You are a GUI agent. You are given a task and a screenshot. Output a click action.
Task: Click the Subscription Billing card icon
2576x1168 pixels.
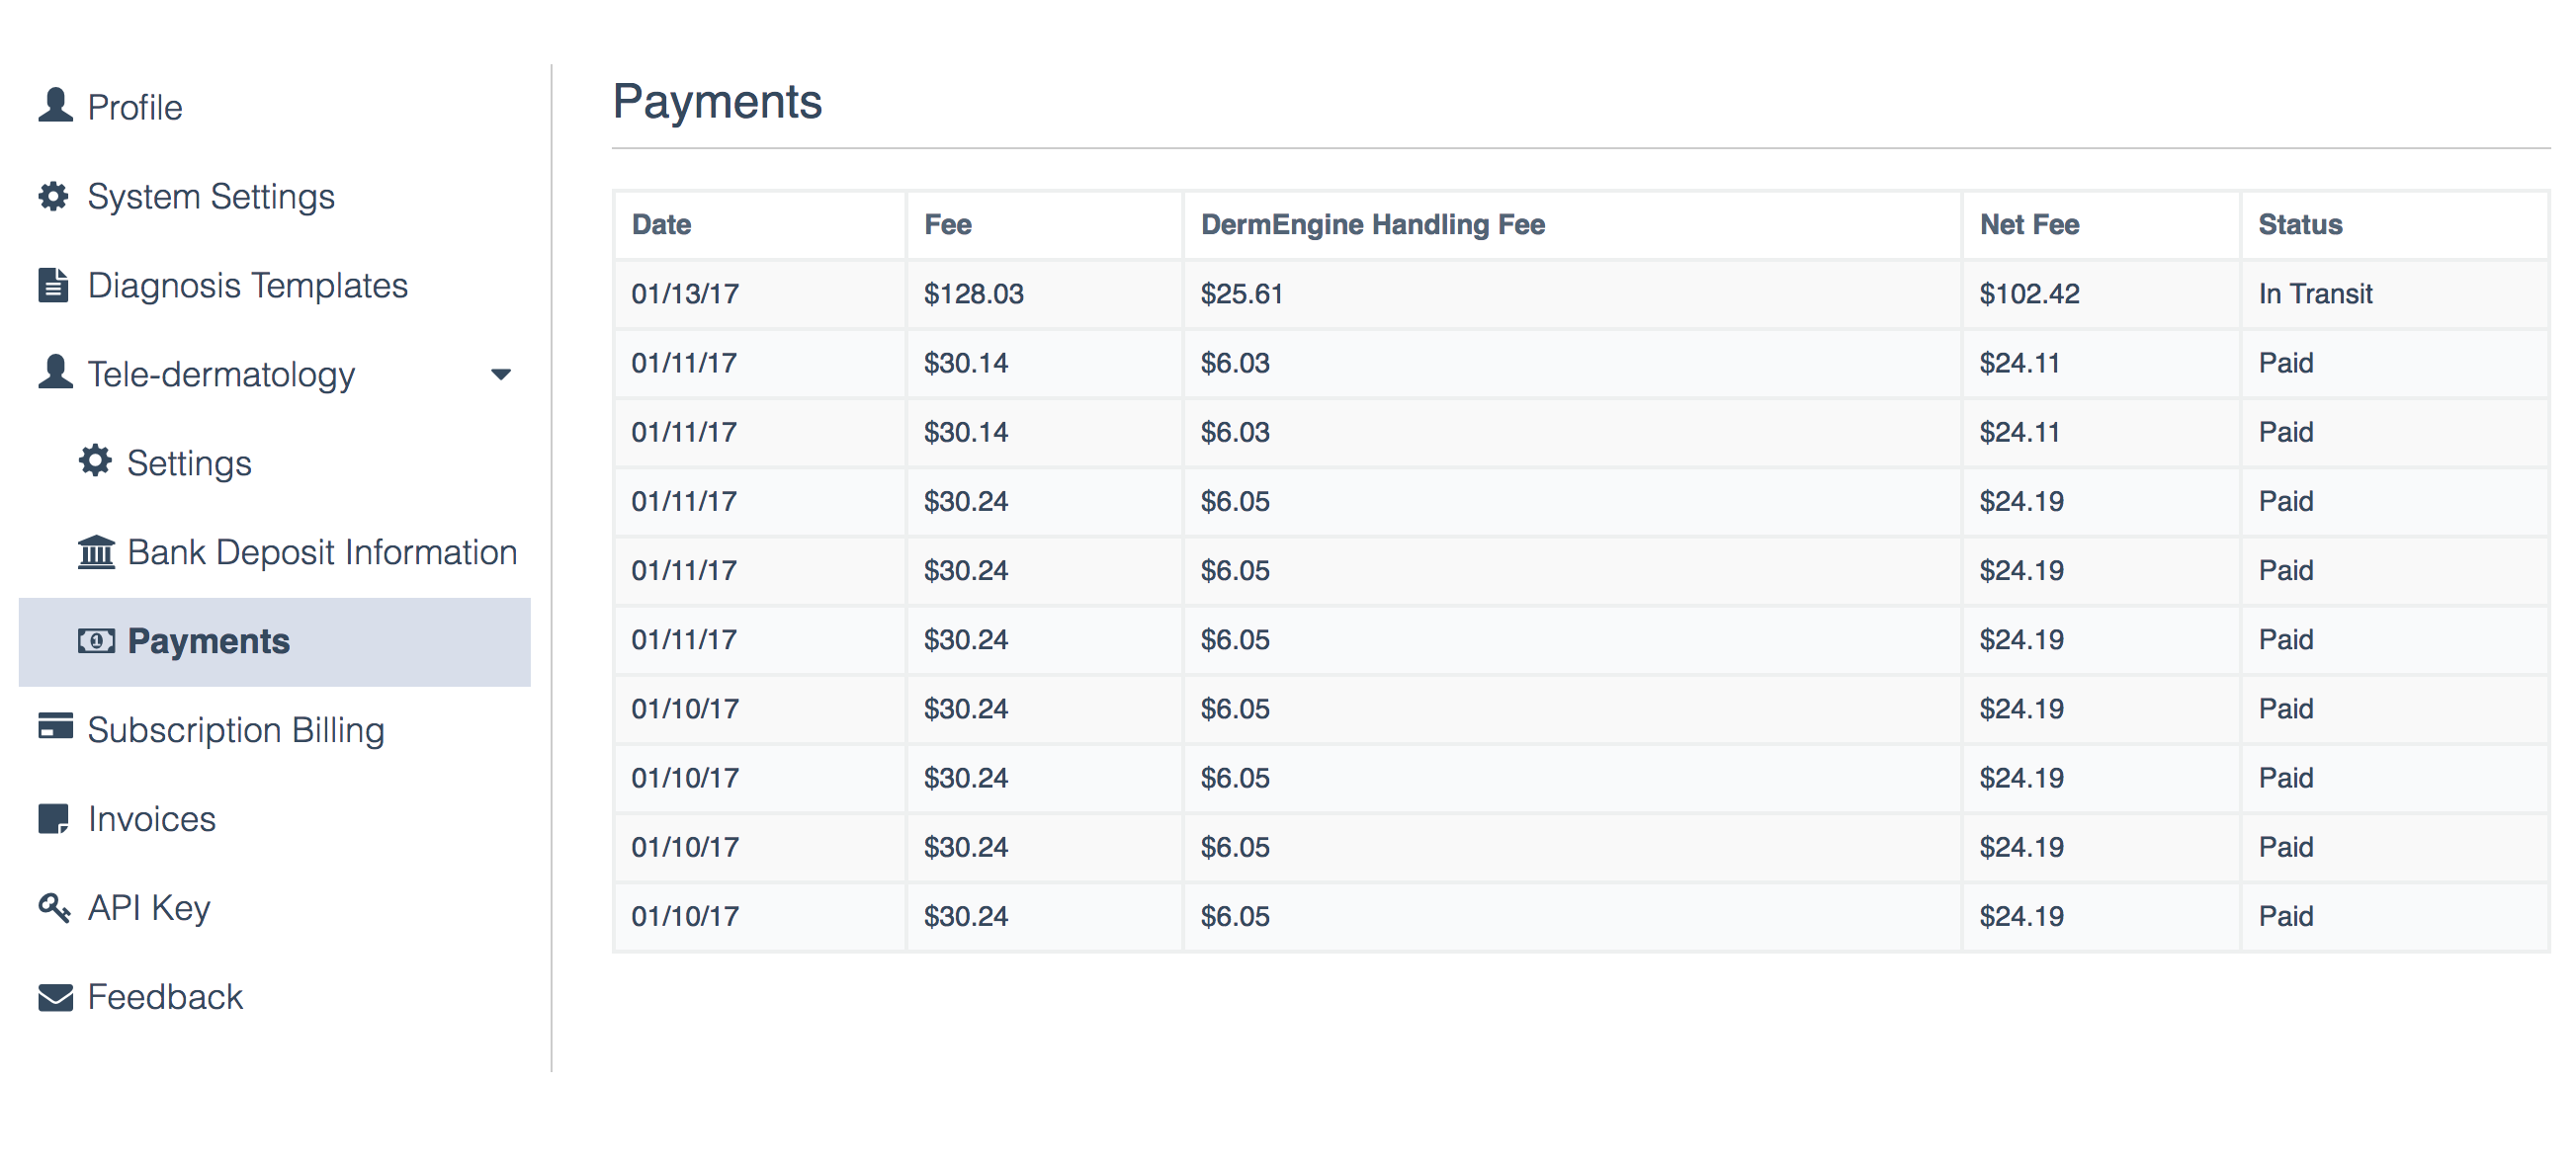55,727
